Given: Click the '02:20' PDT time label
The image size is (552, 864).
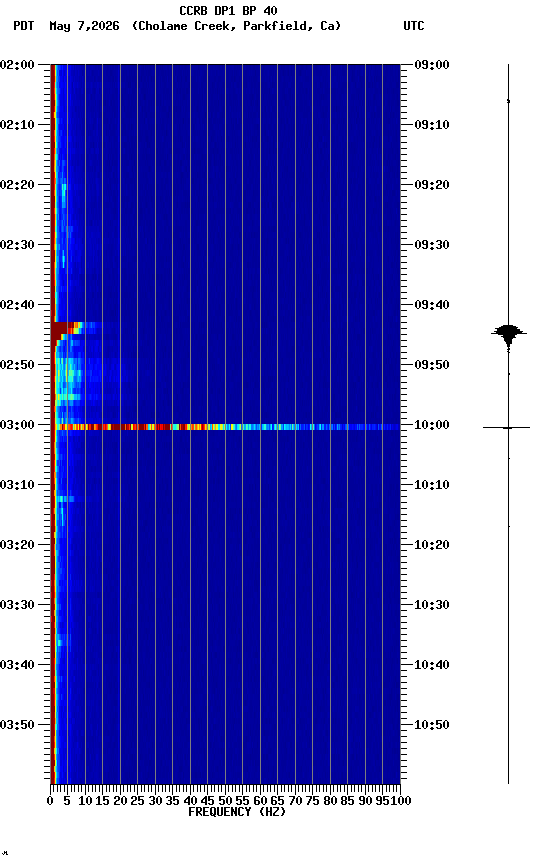Looking at the screenshot, I should tap(17, 185).
